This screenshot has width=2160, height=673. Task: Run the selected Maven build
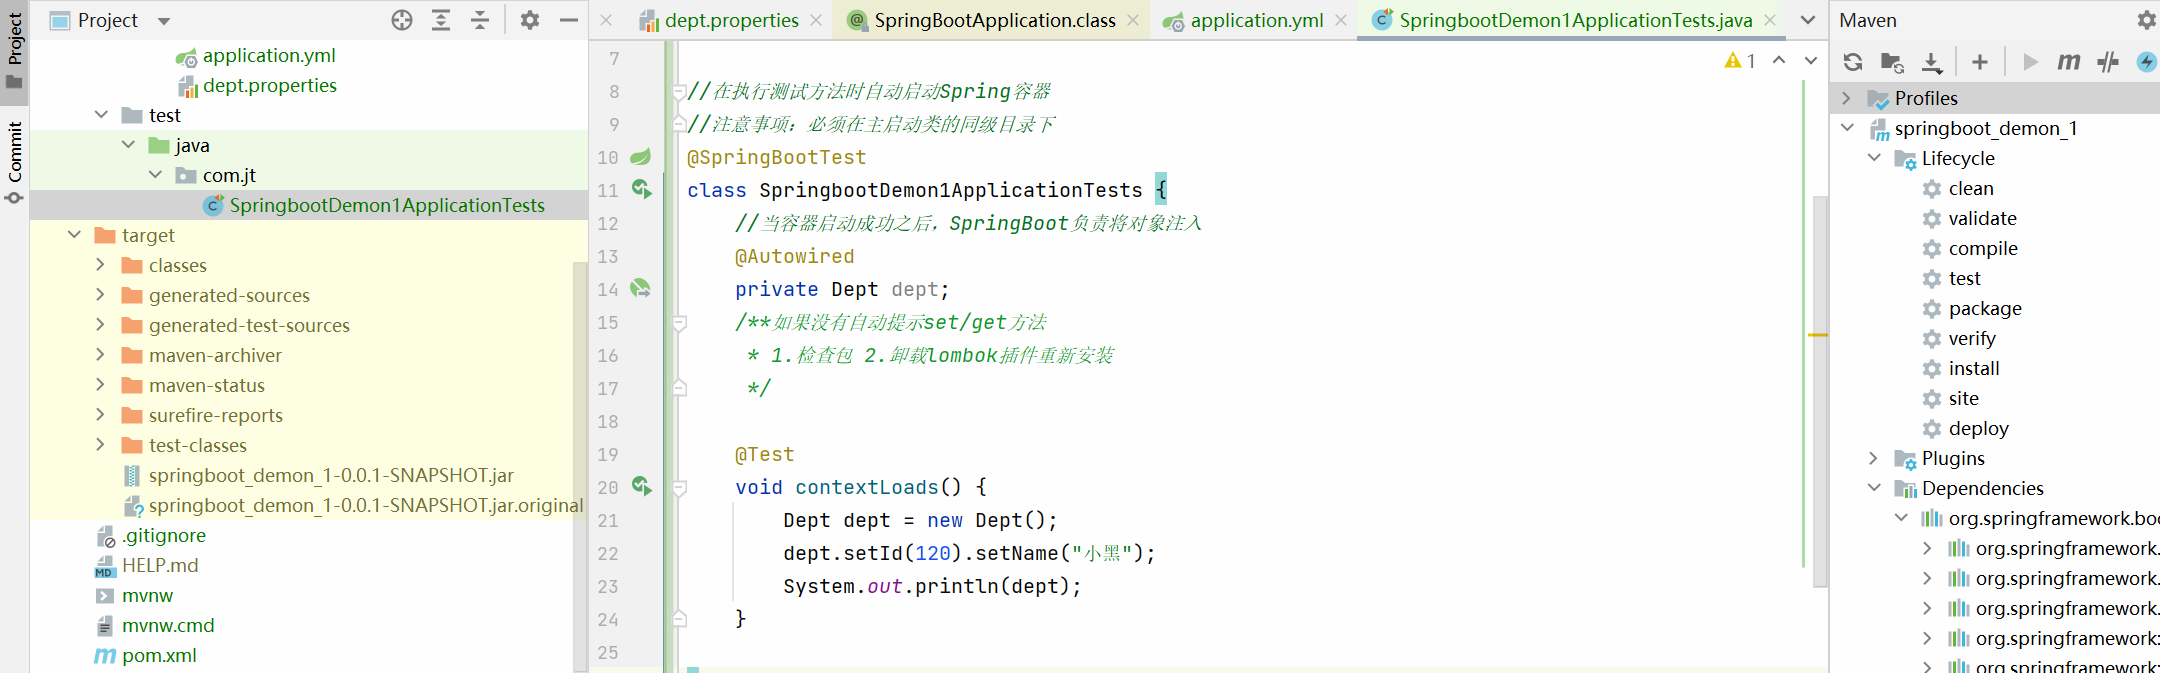[x=2030, y=62]
